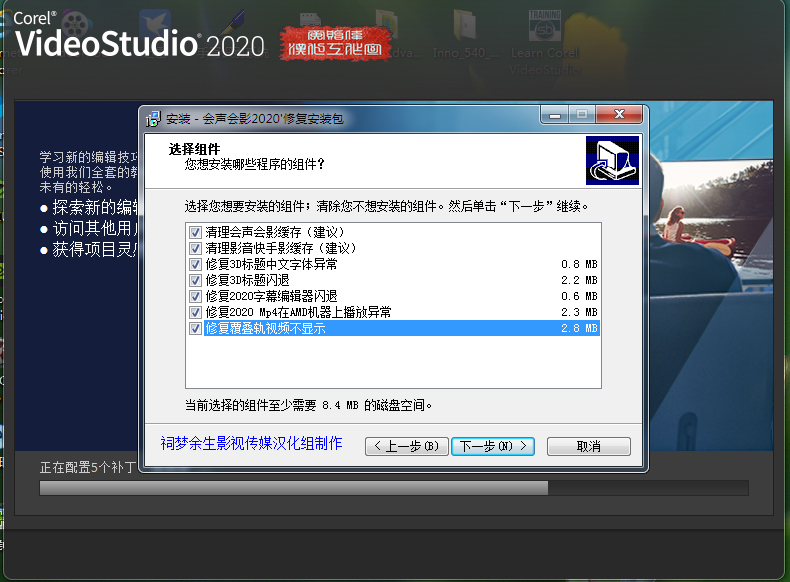790x582 pixels.
Task: Minimize the 修复安装包 installer dialog
Action: (x=555, y=114)
